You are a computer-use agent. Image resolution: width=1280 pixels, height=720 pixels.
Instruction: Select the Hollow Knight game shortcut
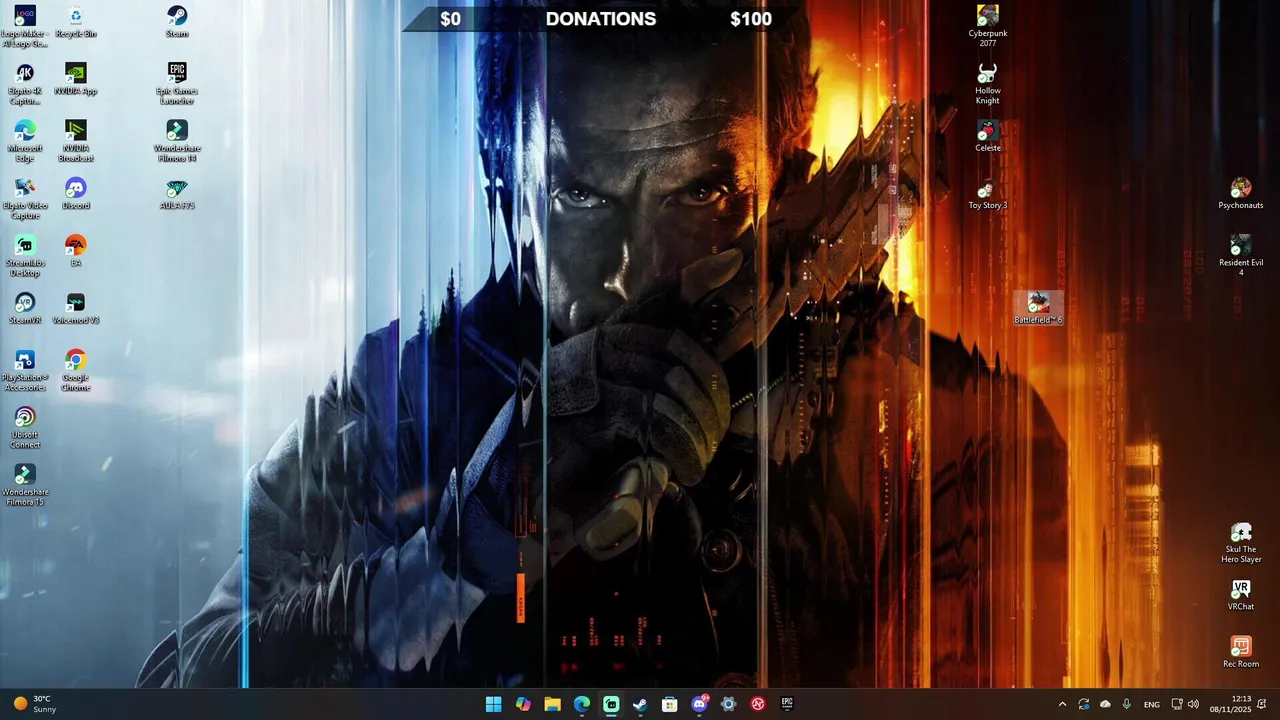click(988, 83)
